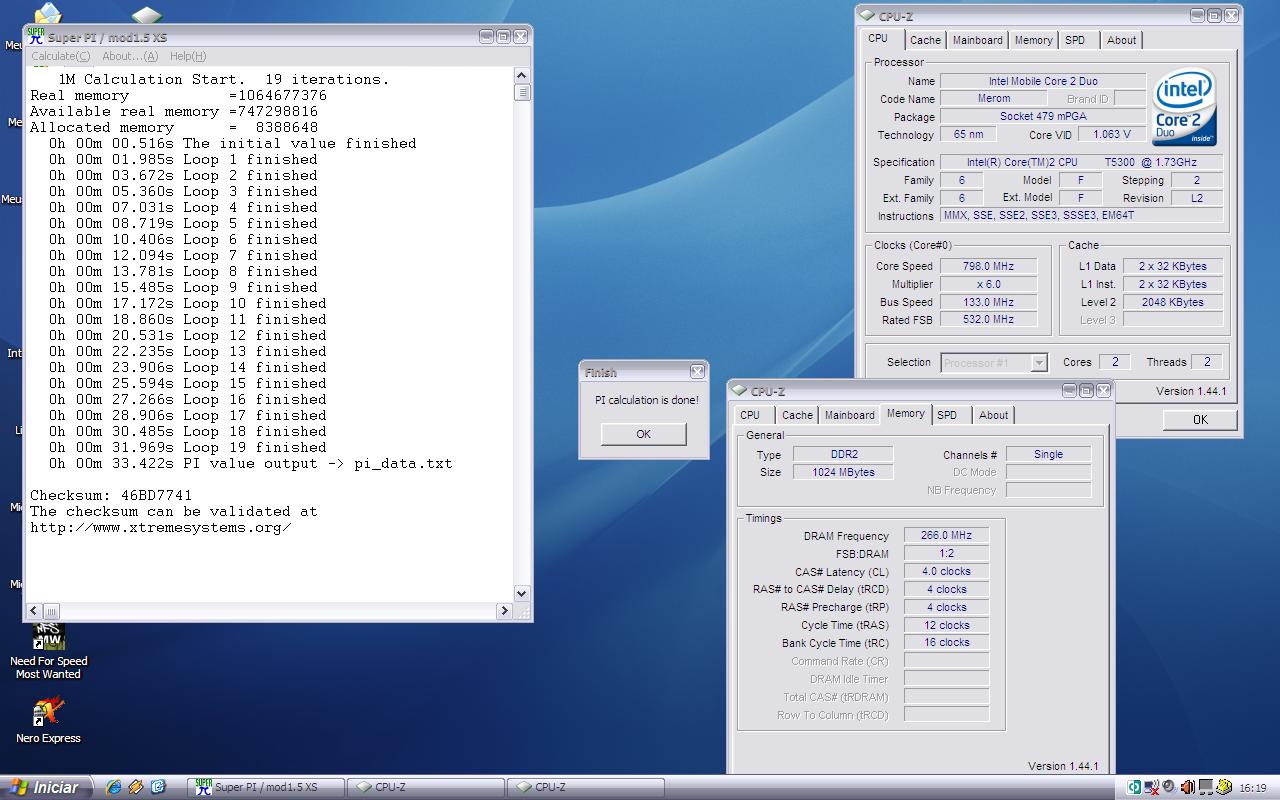1280x800 pixels.
Task: Click the Checksum: 46BD7741 line
Action: (111, 495)
